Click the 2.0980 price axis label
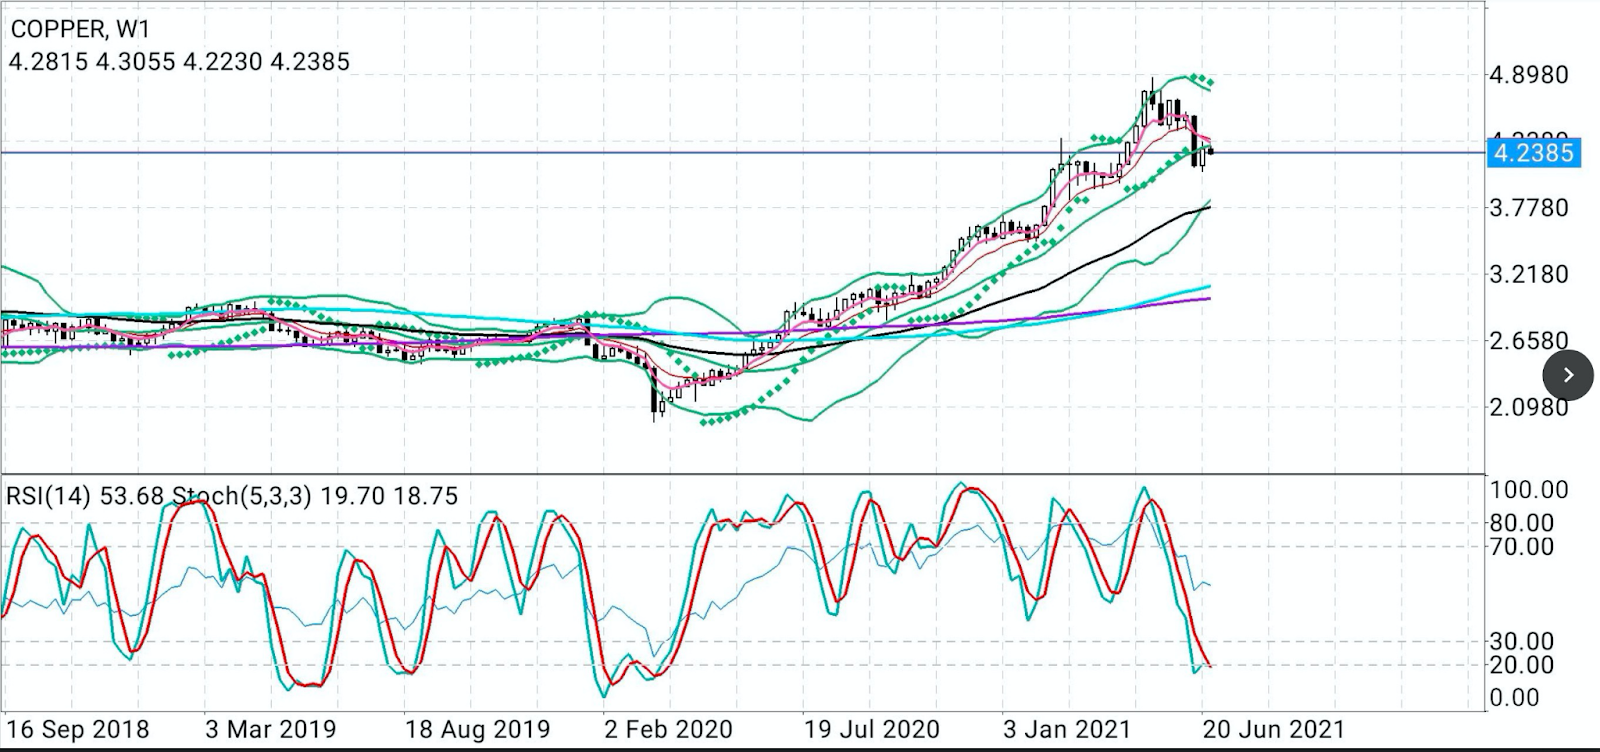This screenshot has height=752, width=1600. [x=1529, y=407]
